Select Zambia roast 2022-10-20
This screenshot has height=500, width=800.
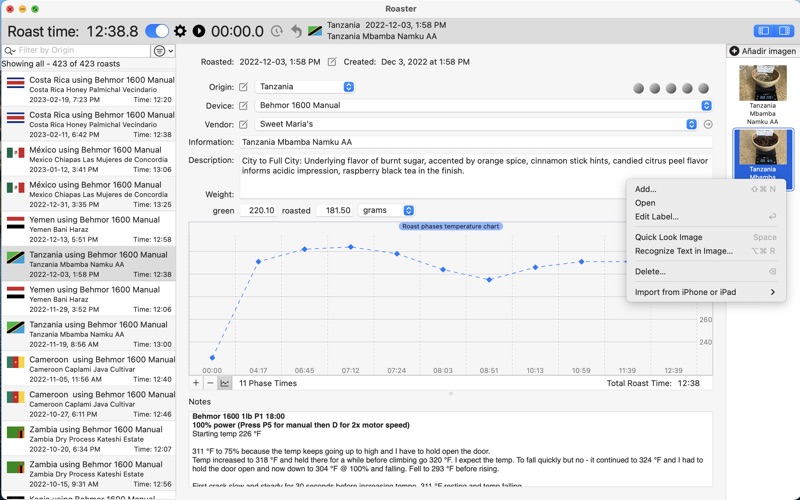click(88, 439)
